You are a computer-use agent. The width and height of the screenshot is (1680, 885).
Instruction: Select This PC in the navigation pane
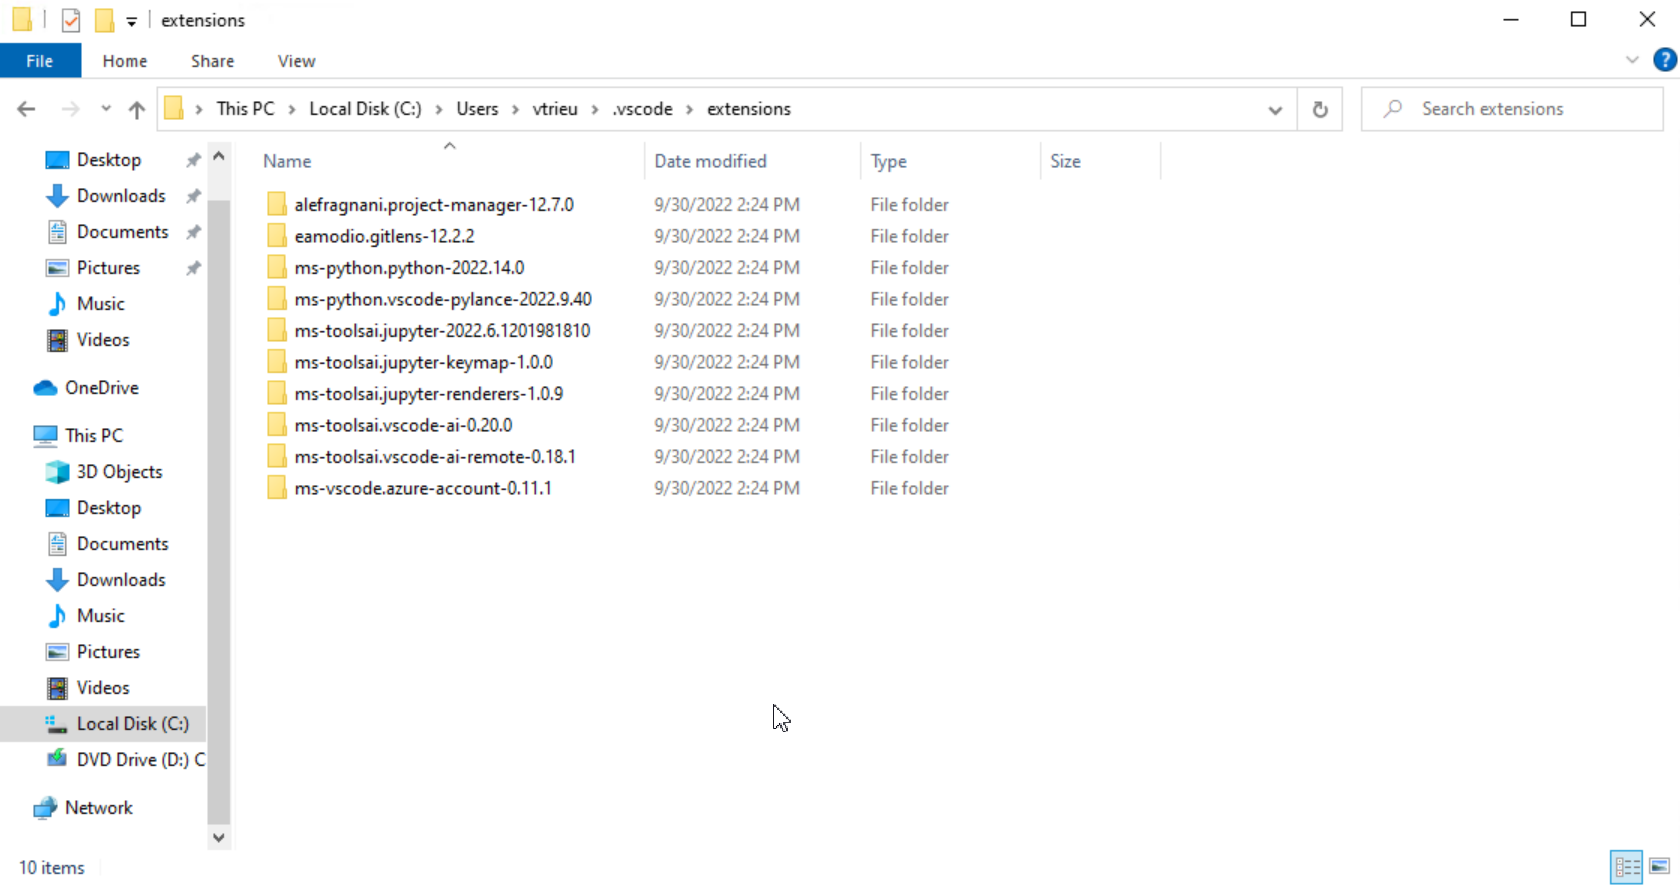(93, 436)
